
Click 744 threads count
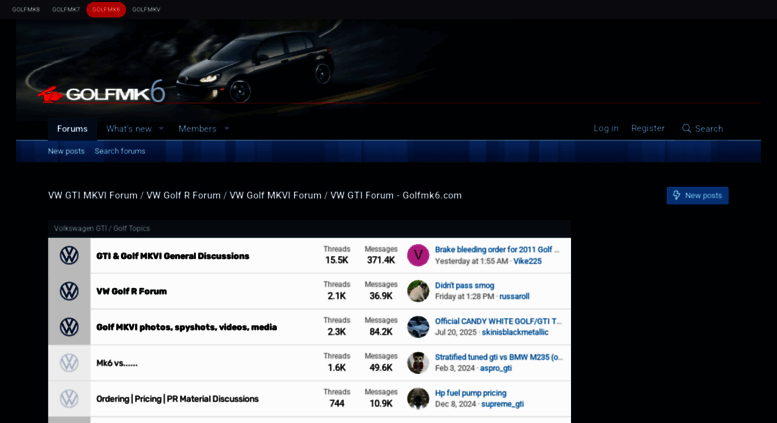337,403
